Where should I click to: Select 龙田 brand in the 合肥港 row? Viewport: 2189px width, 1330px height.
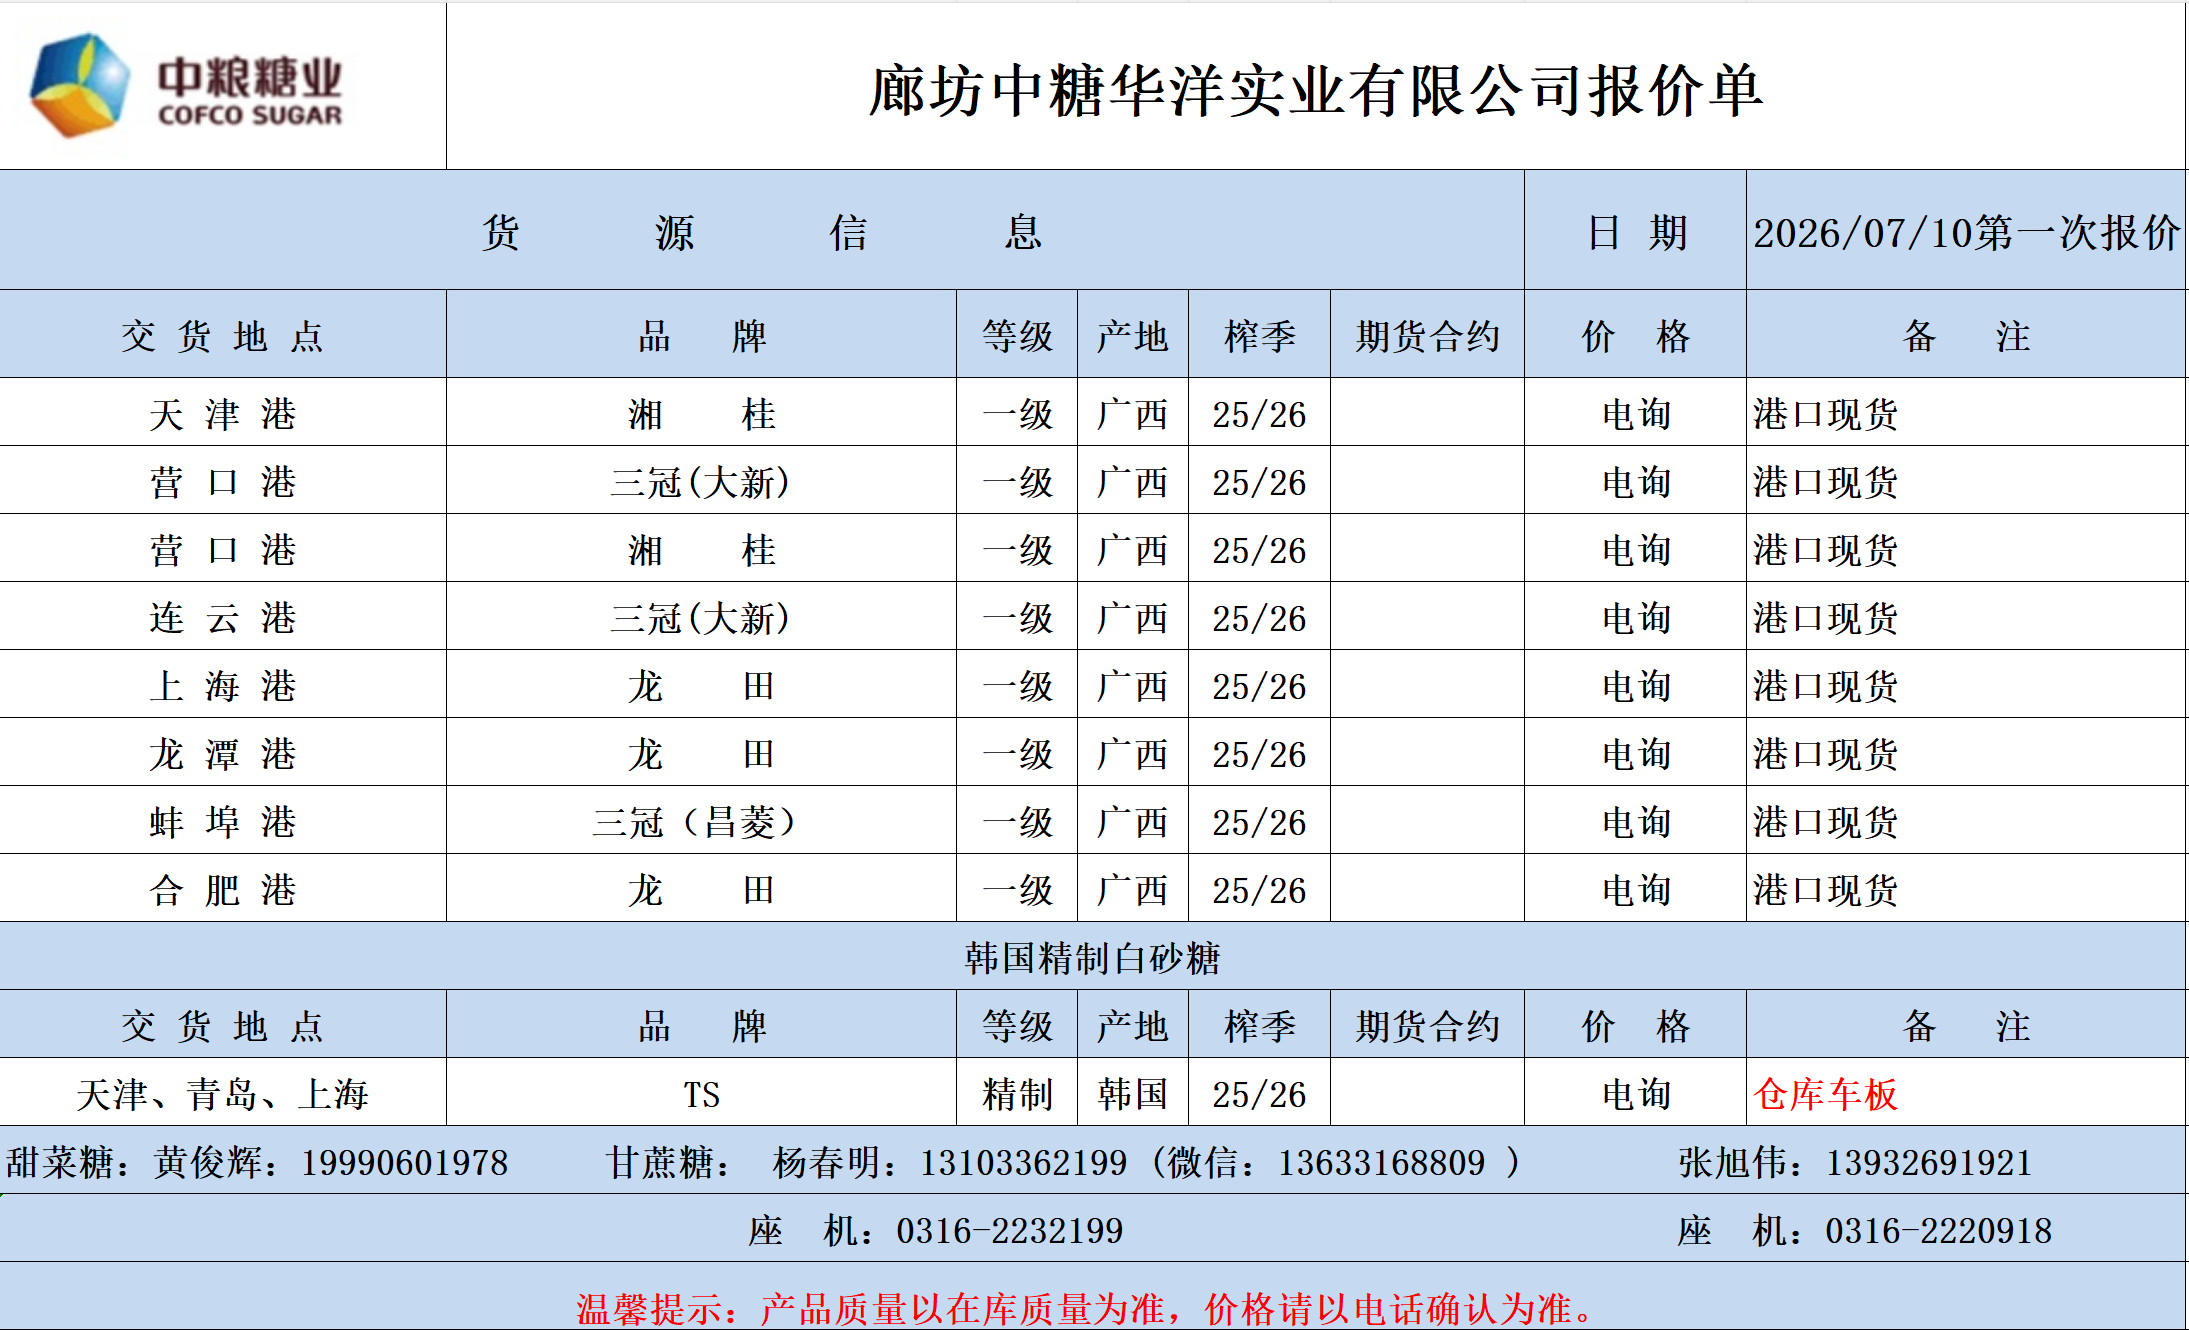point(702,890)
